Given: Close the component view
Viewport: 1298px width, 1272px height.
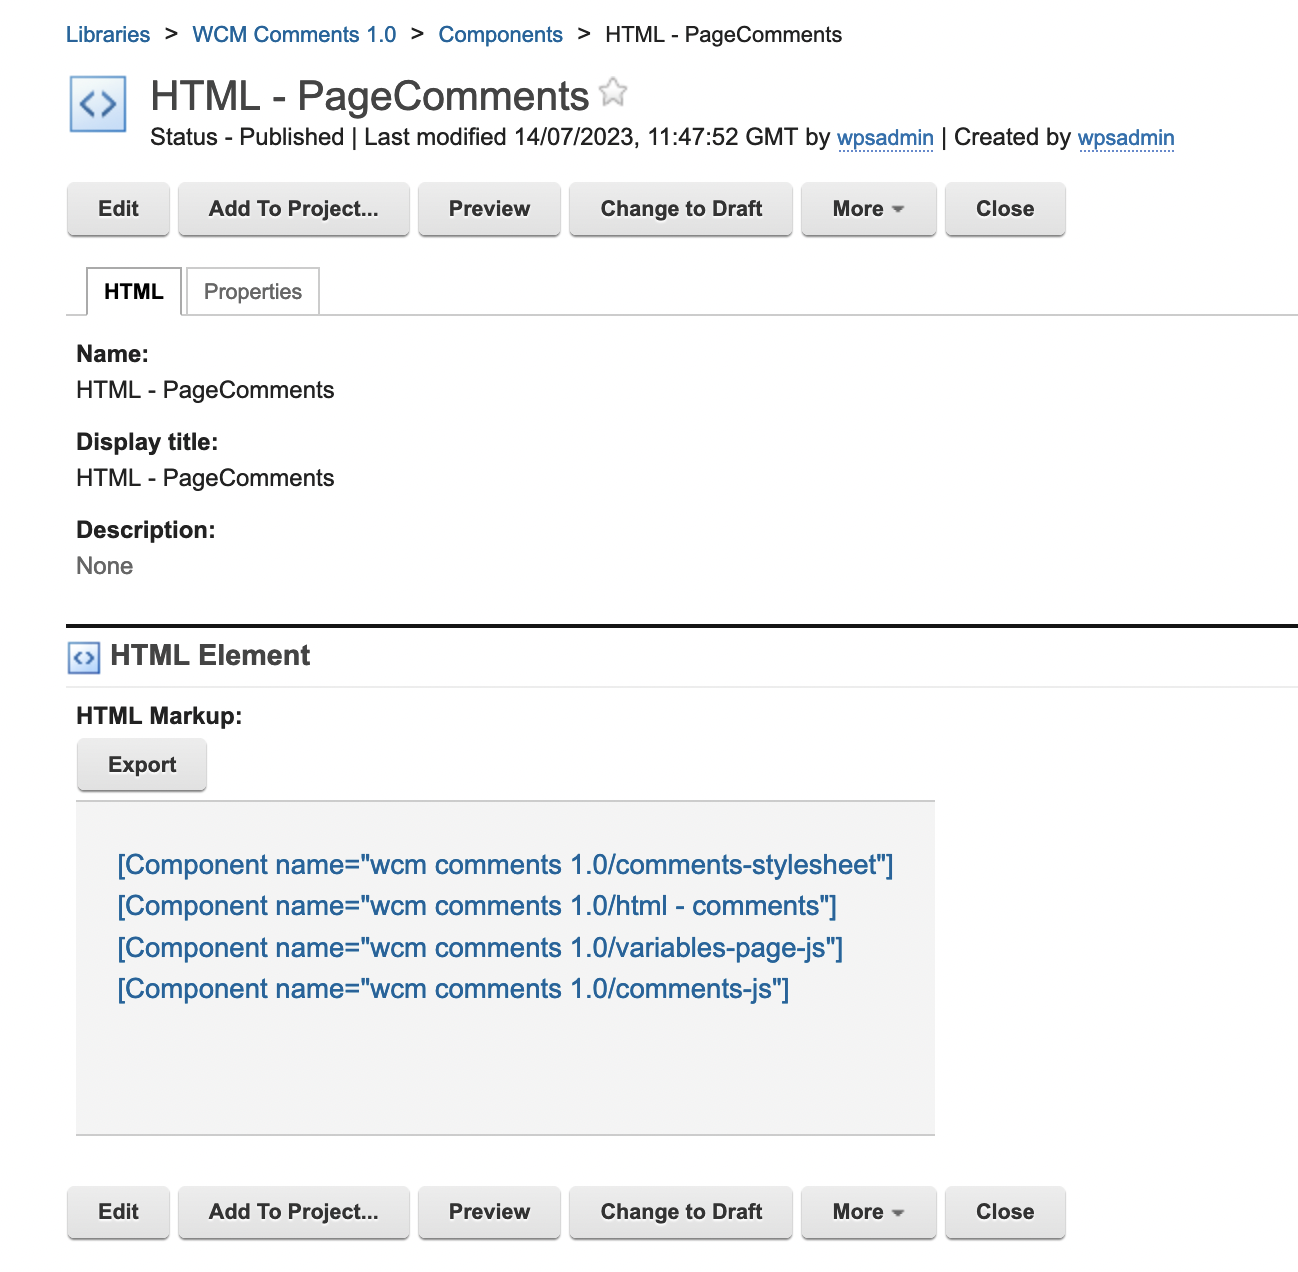Looking at the screenshot, I should pos(1004,209).
